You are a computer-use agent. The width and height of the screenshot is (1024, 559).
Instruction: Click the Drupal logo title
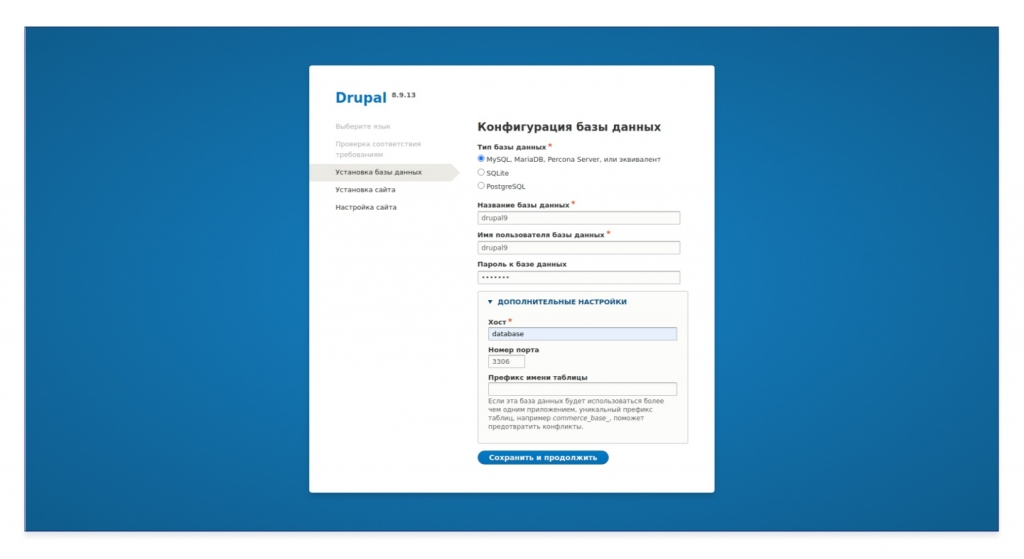[x=360, y=98]
